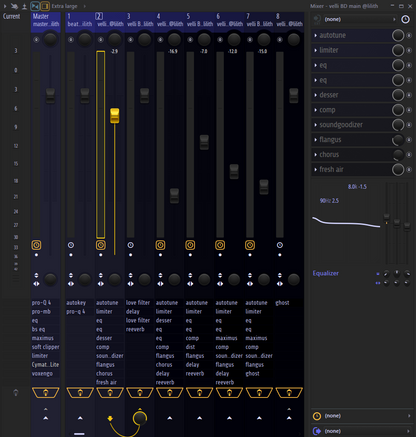Screen dimensions: 416x437
Task: Open the latency (none) dropdown
Action: point(368,416)
